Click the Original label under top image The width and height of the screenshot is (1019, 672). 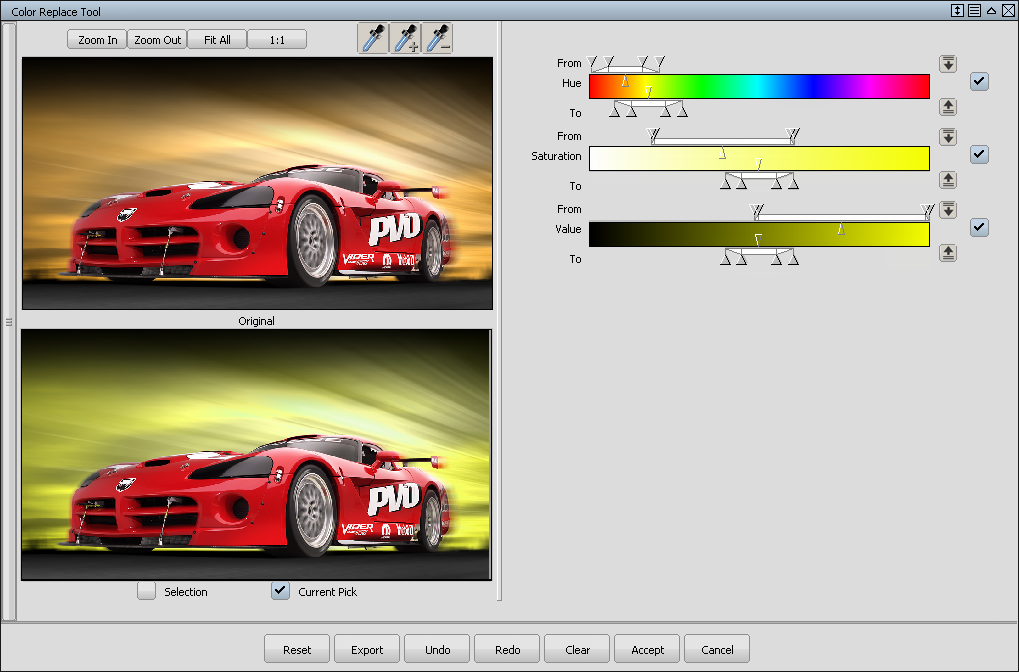[x=256, y=321]
